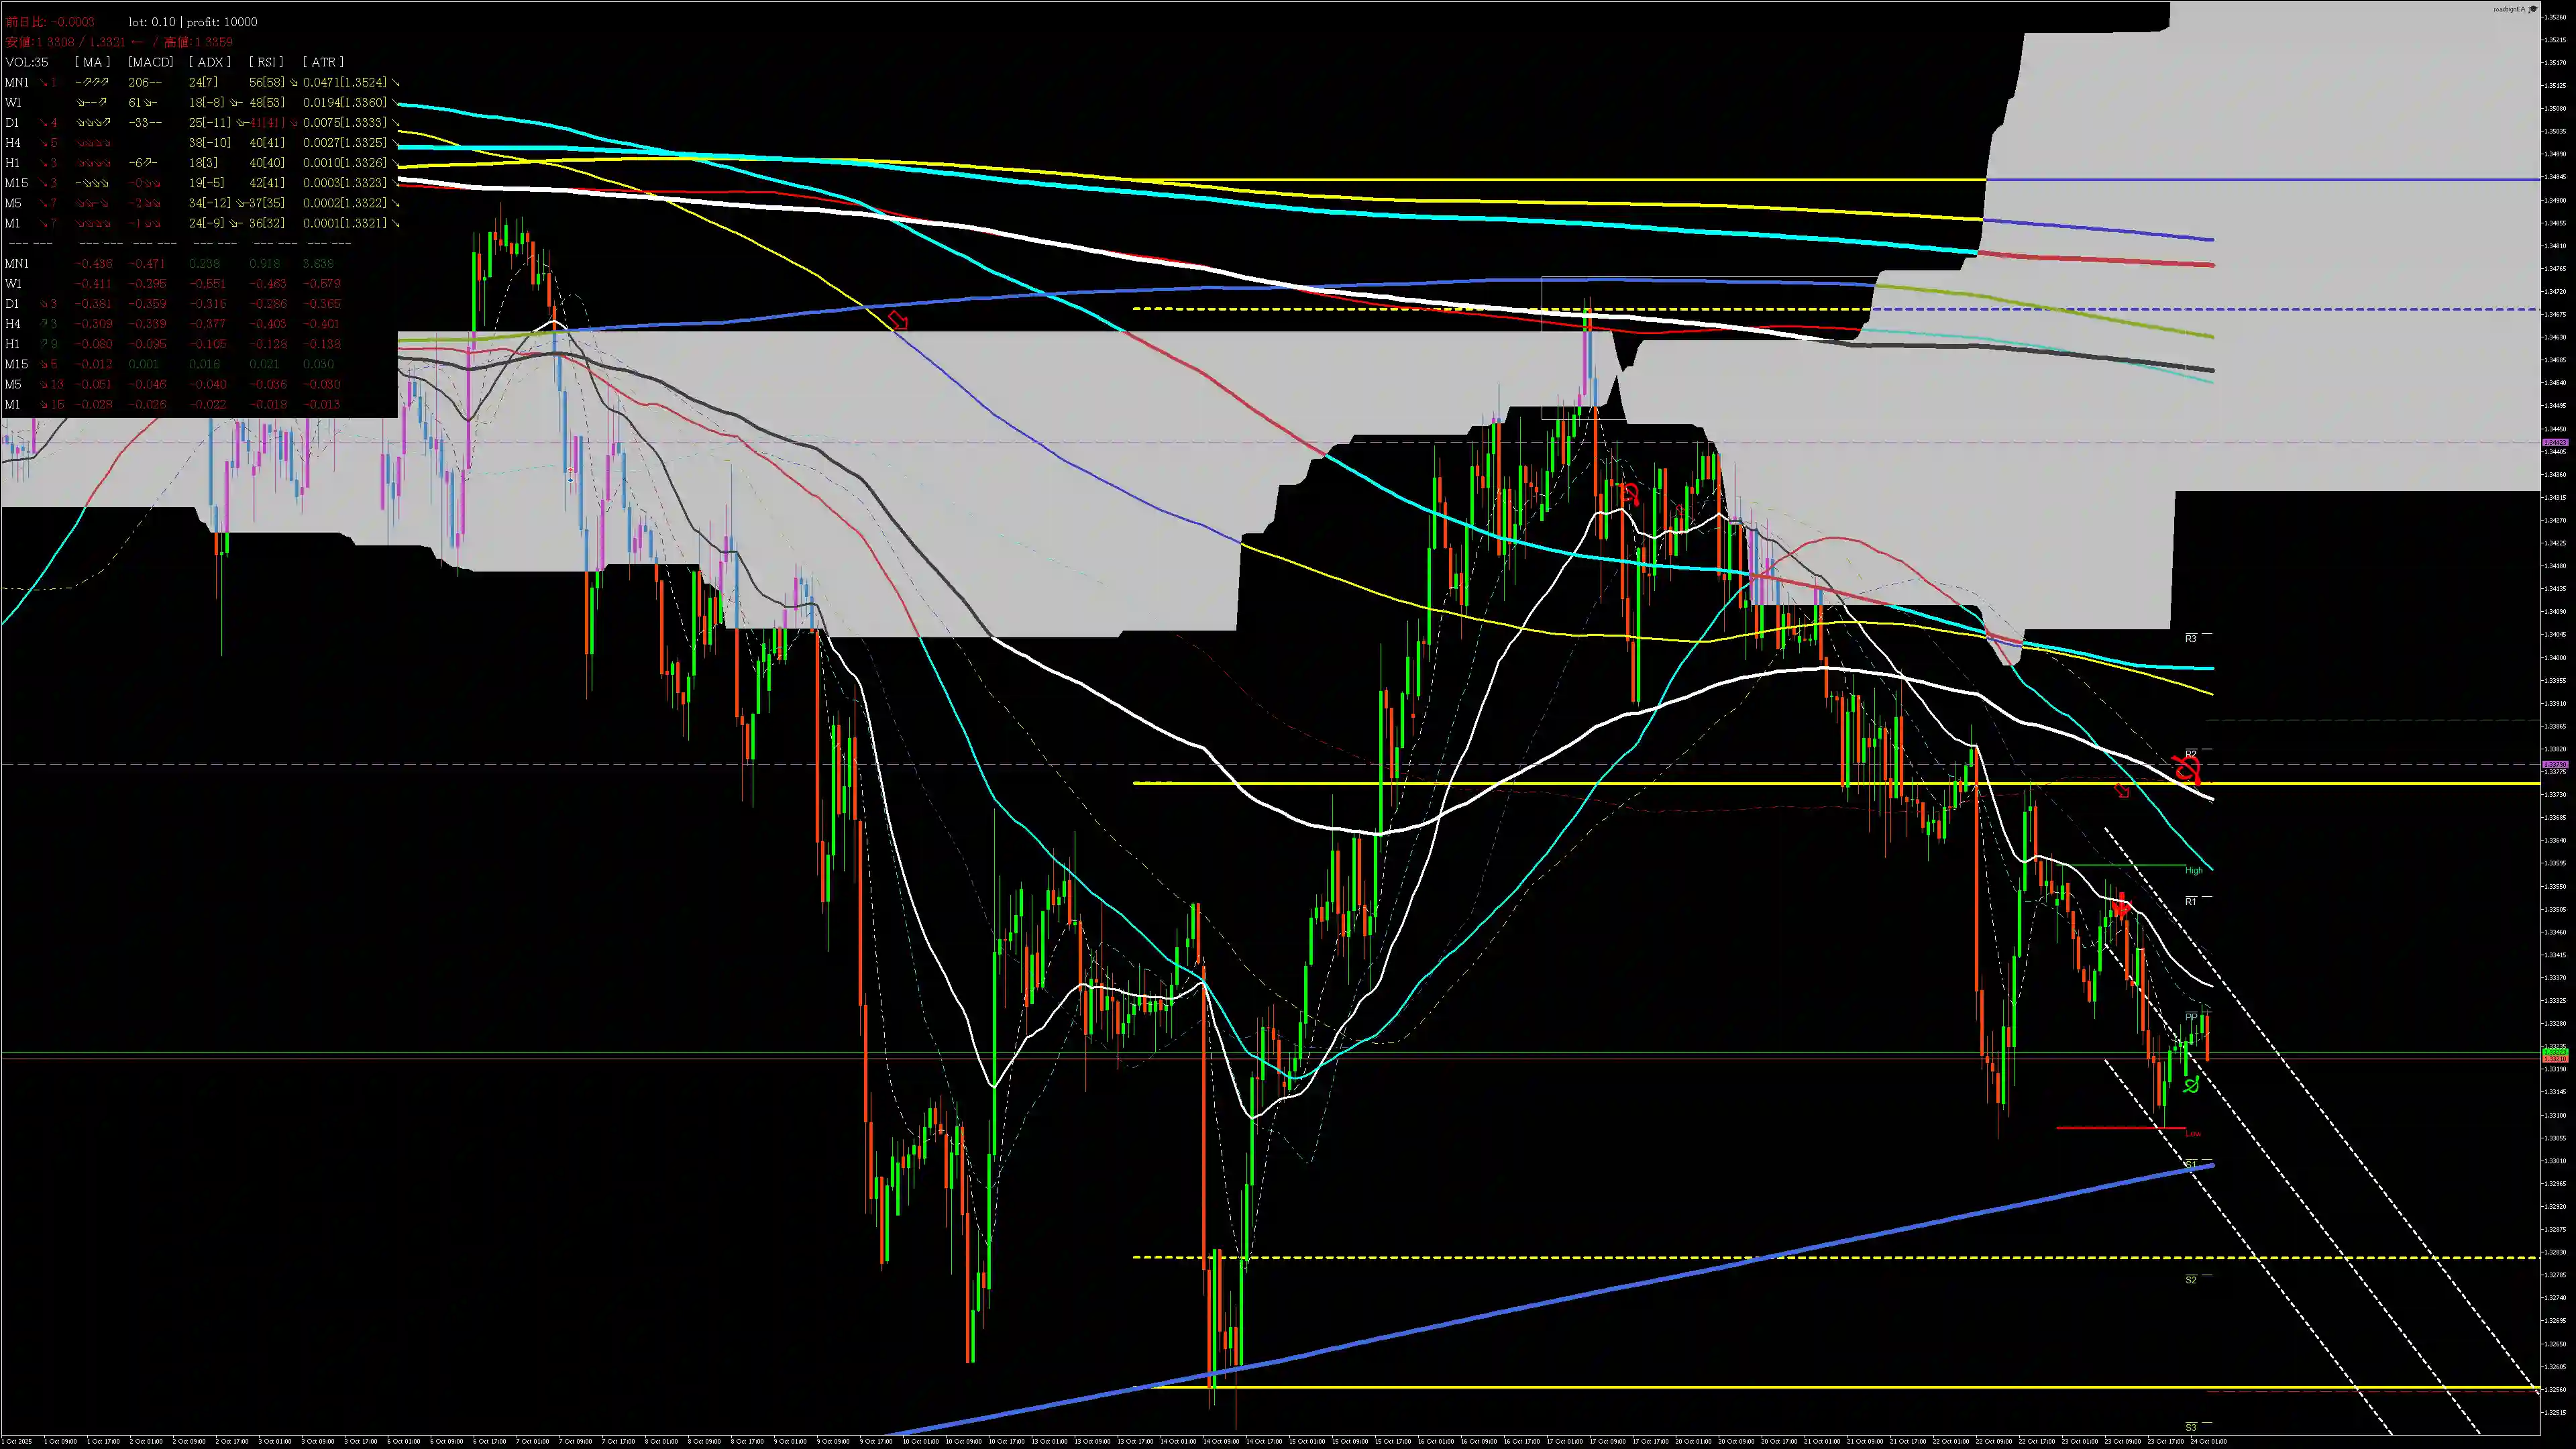This screenshot has height=1449, width=2576.
Task: Click the PP pivot point label
Action: pos(2191,1018)
